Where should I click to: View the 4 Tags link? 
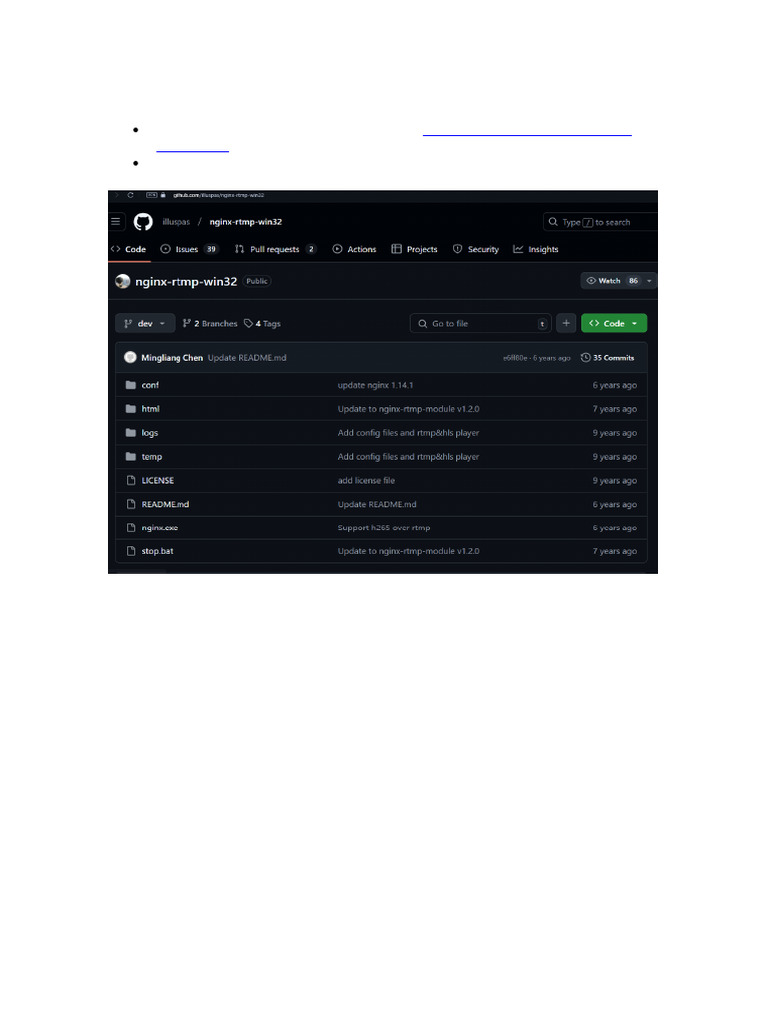263,324
